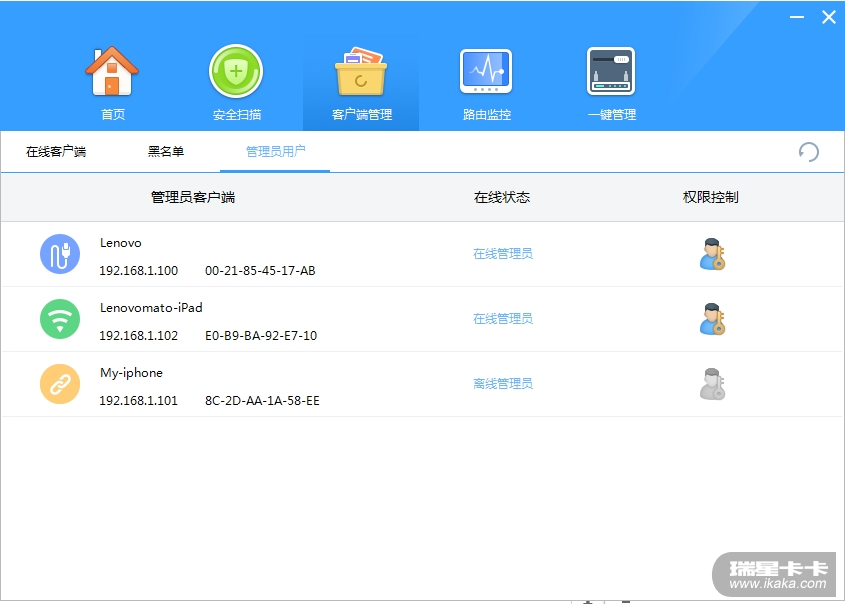Screen dimensions: 845x604
Task: Click MAC address 8C-2D-AA-1A-58-EE
Action: [x=262, y=401]
